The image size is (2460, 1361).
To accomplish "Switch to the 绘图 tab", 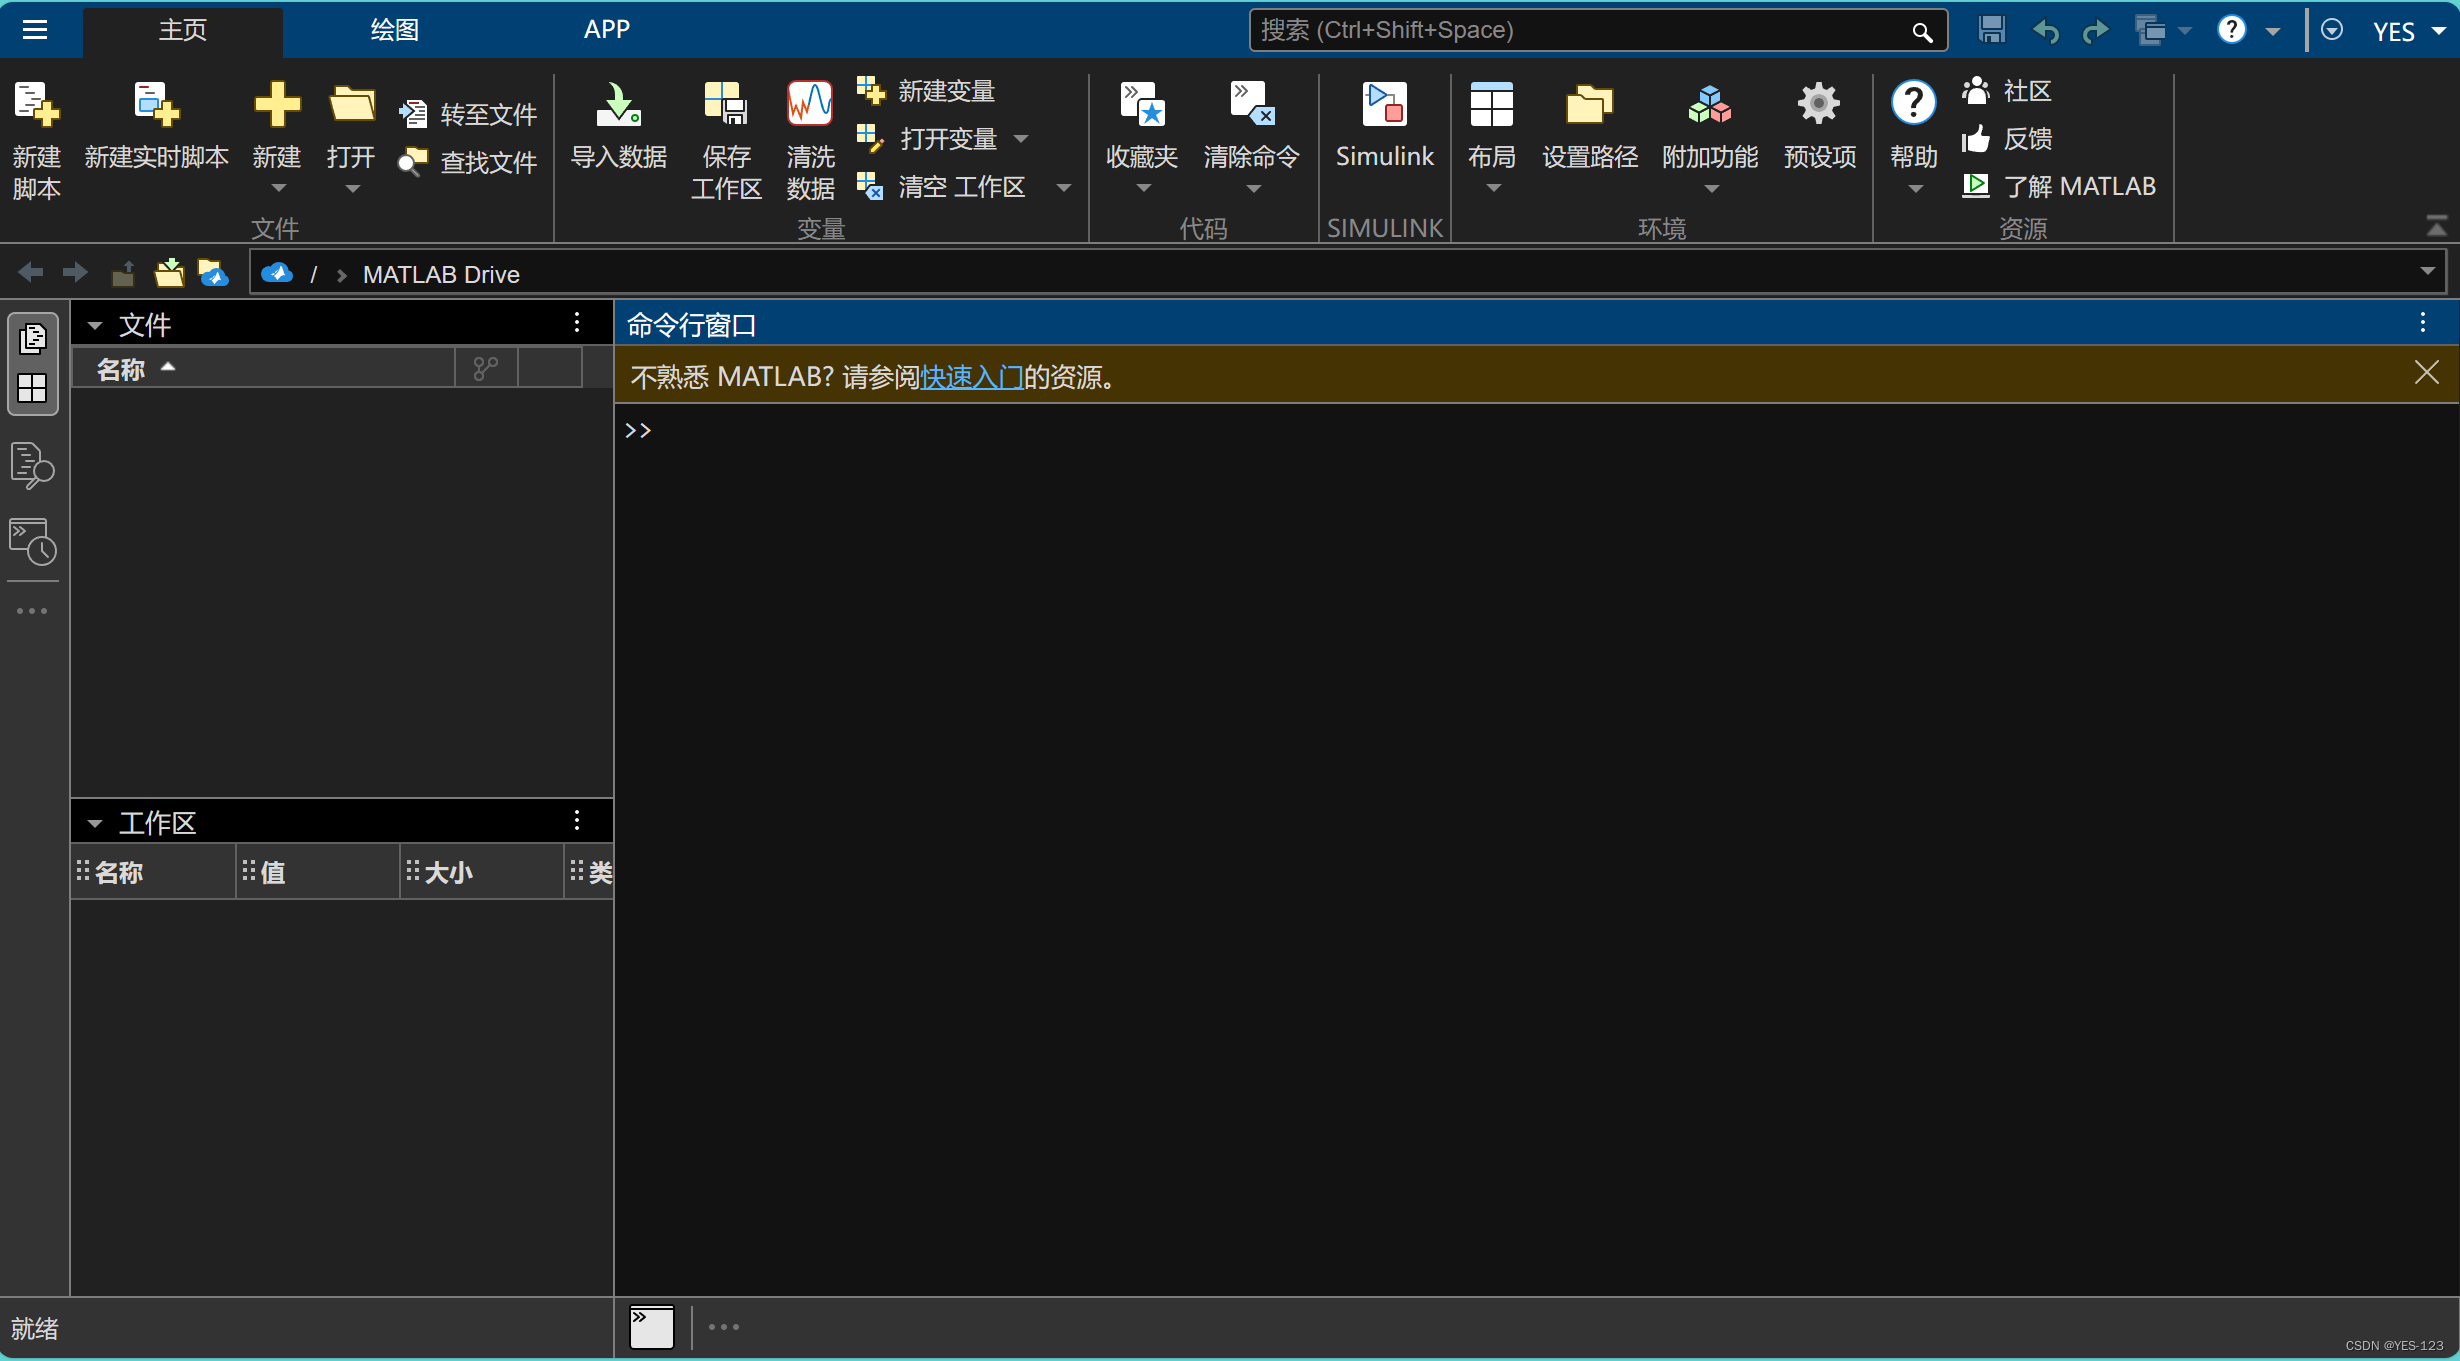I will point(395,30).
